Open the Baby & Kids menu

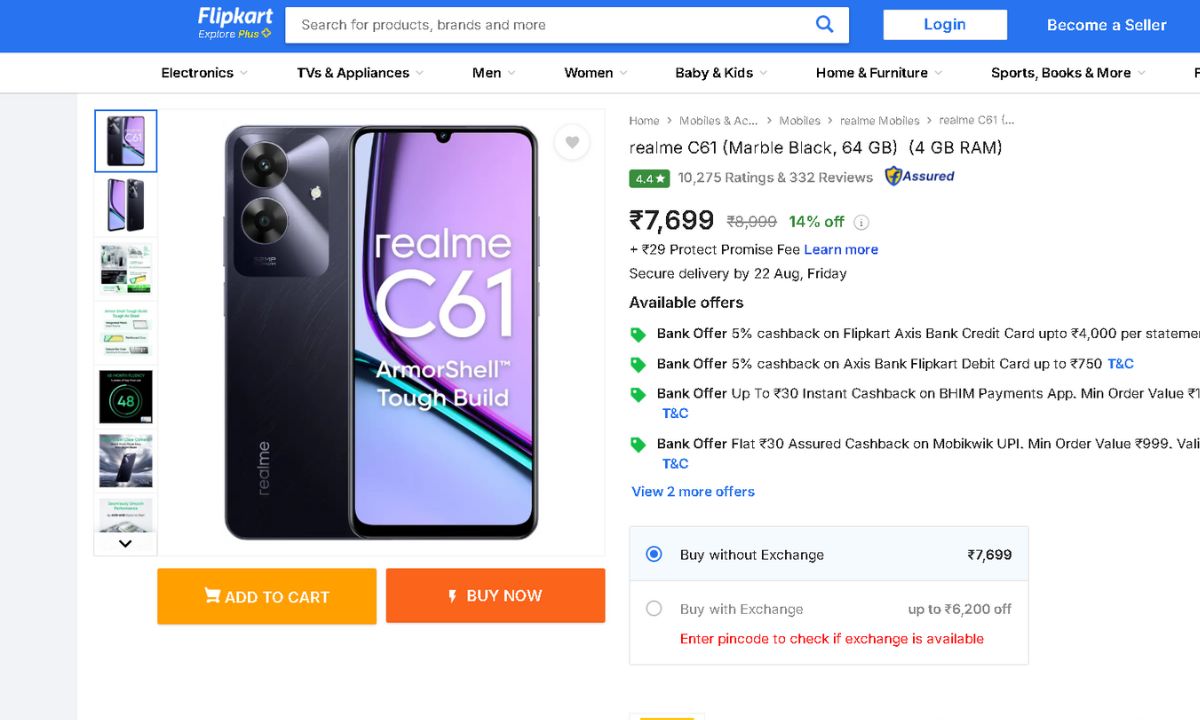[x=720, y=73]
